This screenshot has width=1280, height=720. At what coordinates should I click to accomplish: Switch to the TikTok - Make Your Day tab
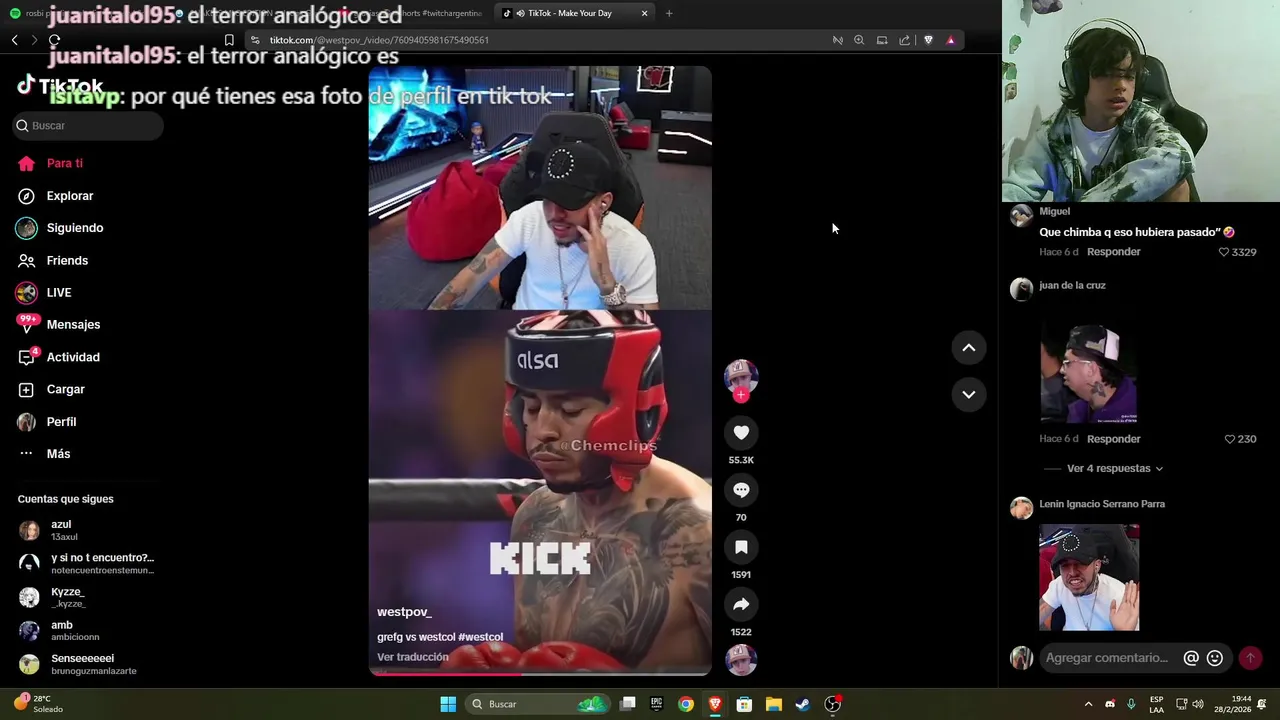[570, 13]
